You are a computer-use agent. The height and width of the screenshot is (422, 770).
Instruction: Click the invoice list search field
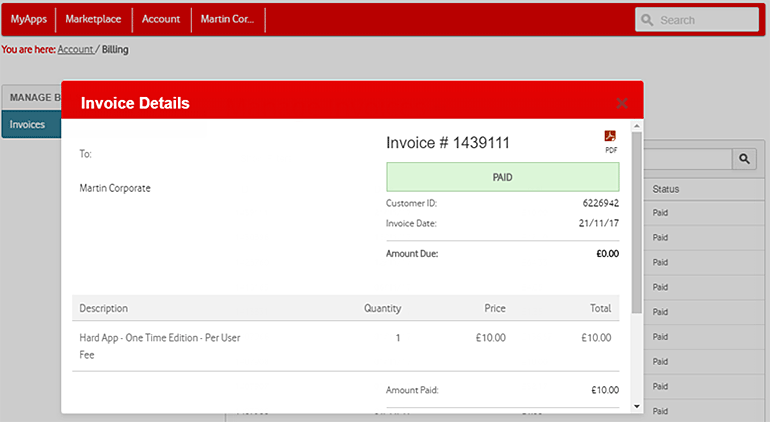coord(688,158)
